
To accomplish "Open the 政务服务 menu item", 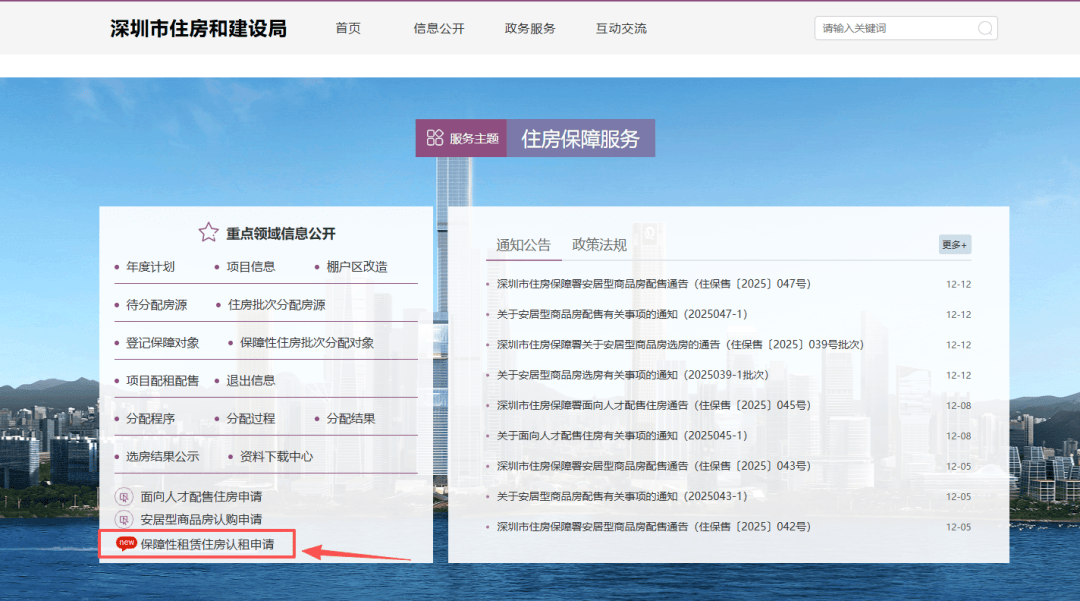I will pyautogui.click(x=530, y=28).
